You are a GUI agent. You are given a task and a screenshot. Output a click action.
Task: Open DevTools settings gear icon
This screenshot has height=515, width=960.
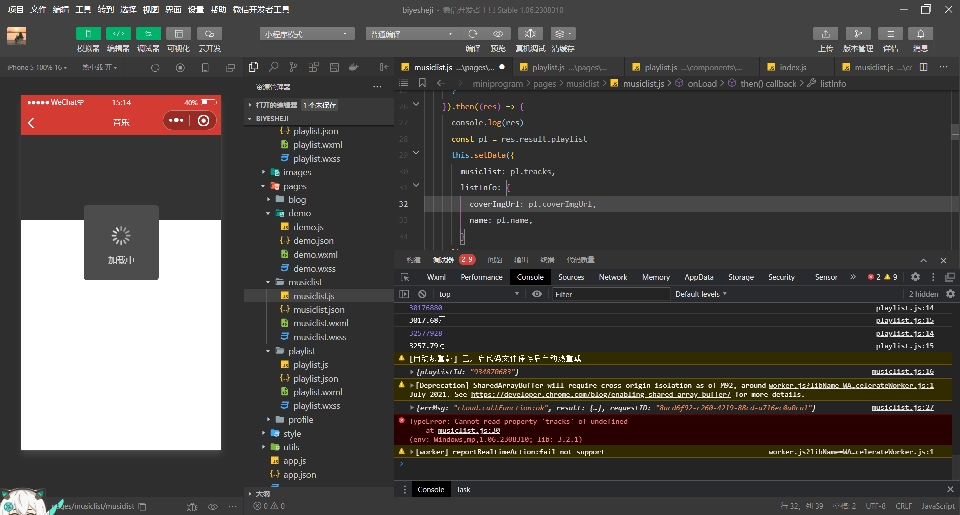click(x=915, y=277)
